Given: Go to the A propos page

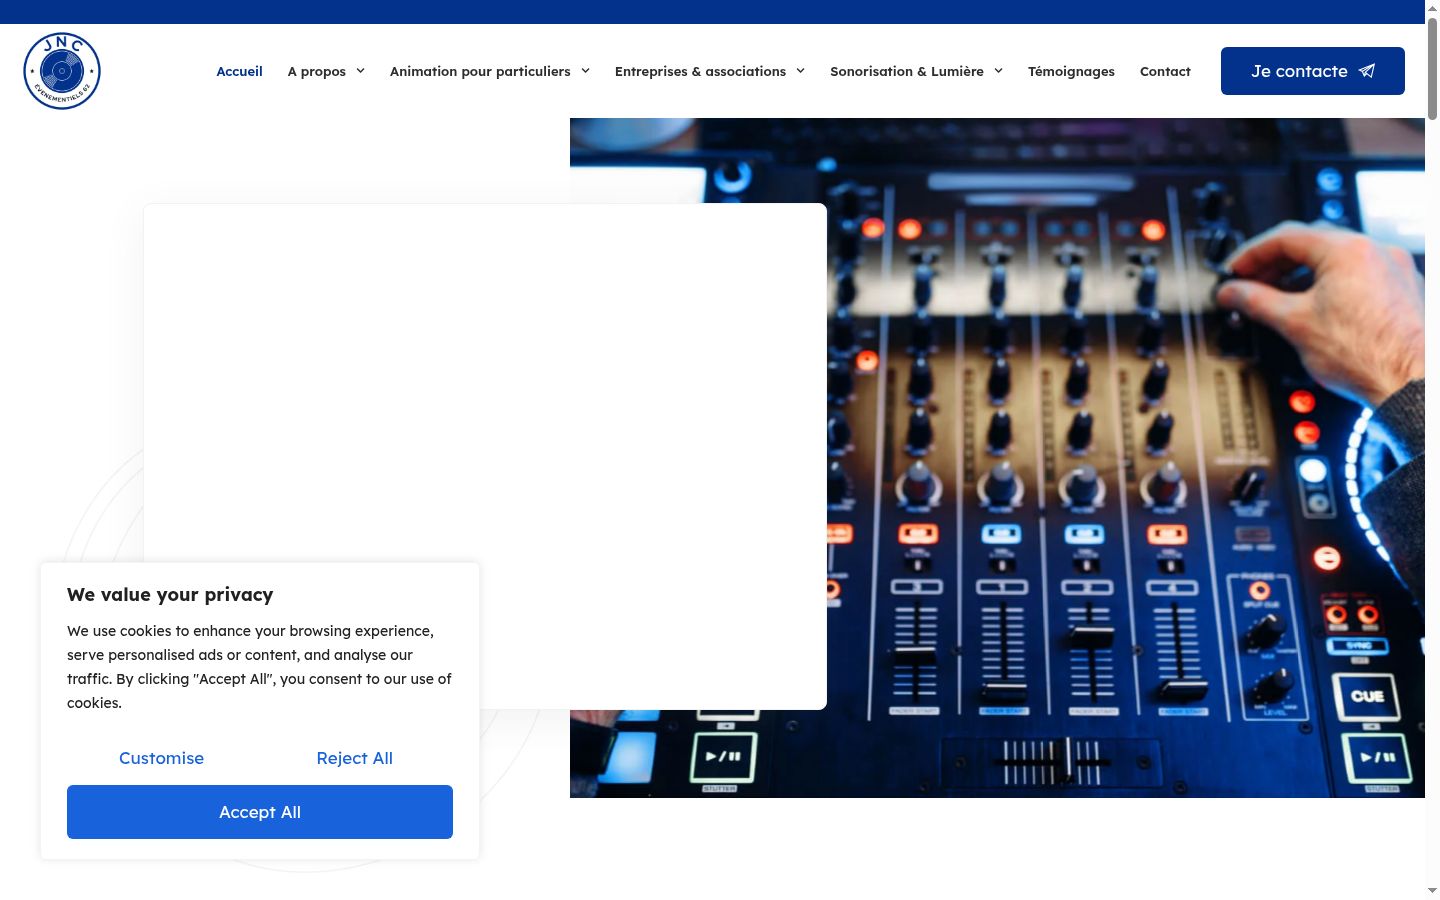Looking at the screenshot, I should point(316,71).
